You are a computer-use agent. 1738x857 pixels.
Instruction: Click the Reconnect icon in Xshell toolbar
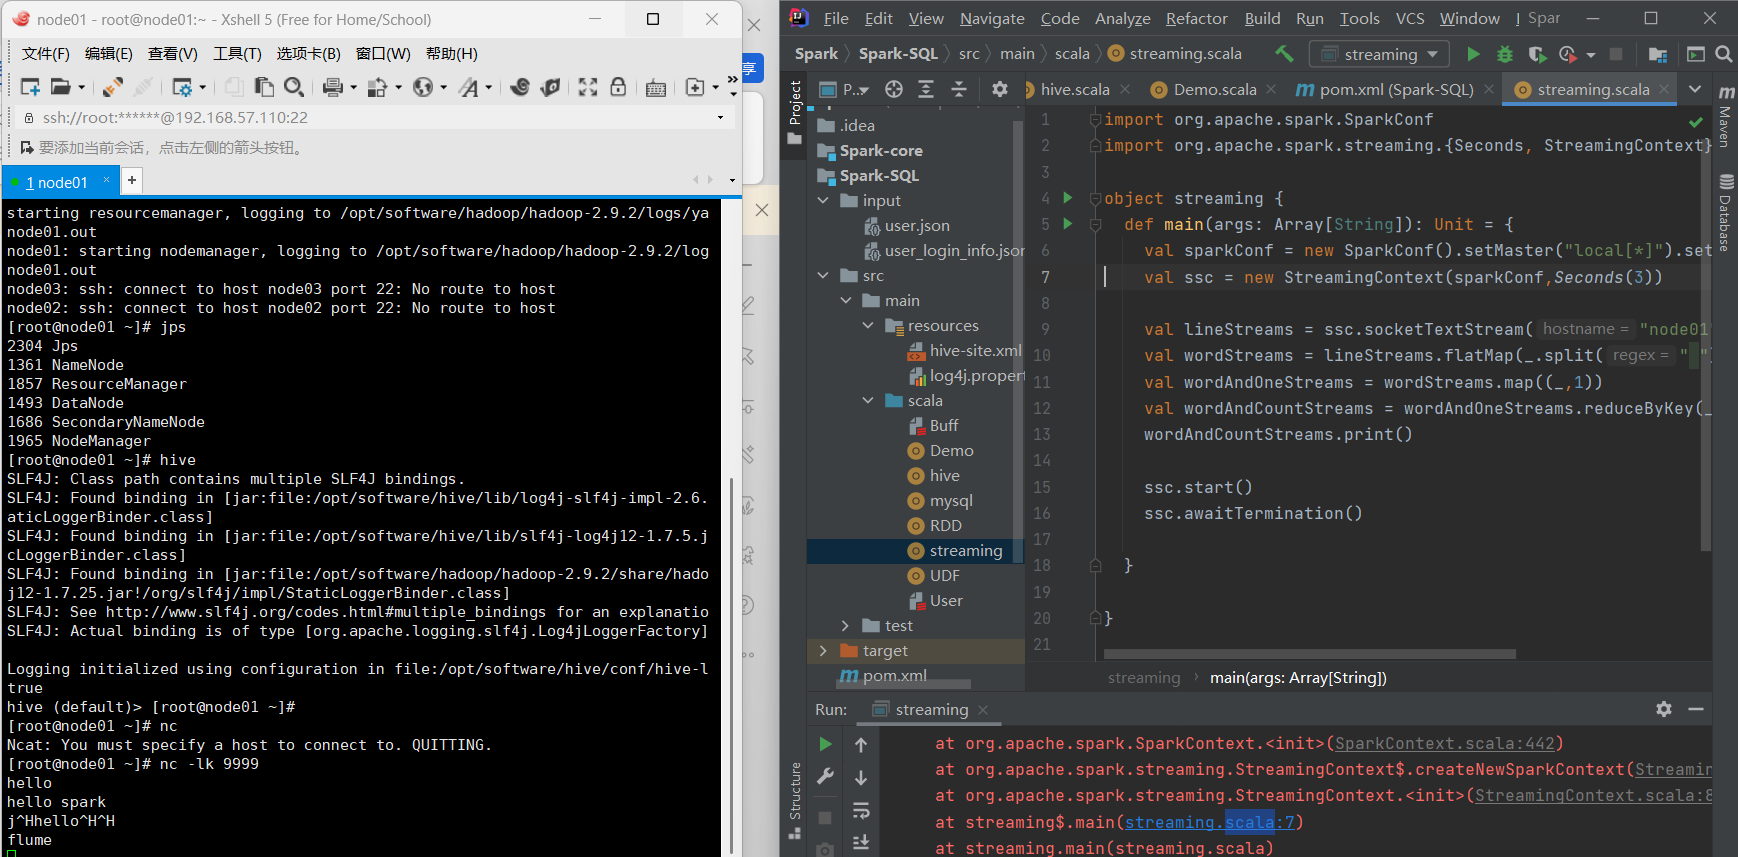pyautogui.click(x=113, y=88)
